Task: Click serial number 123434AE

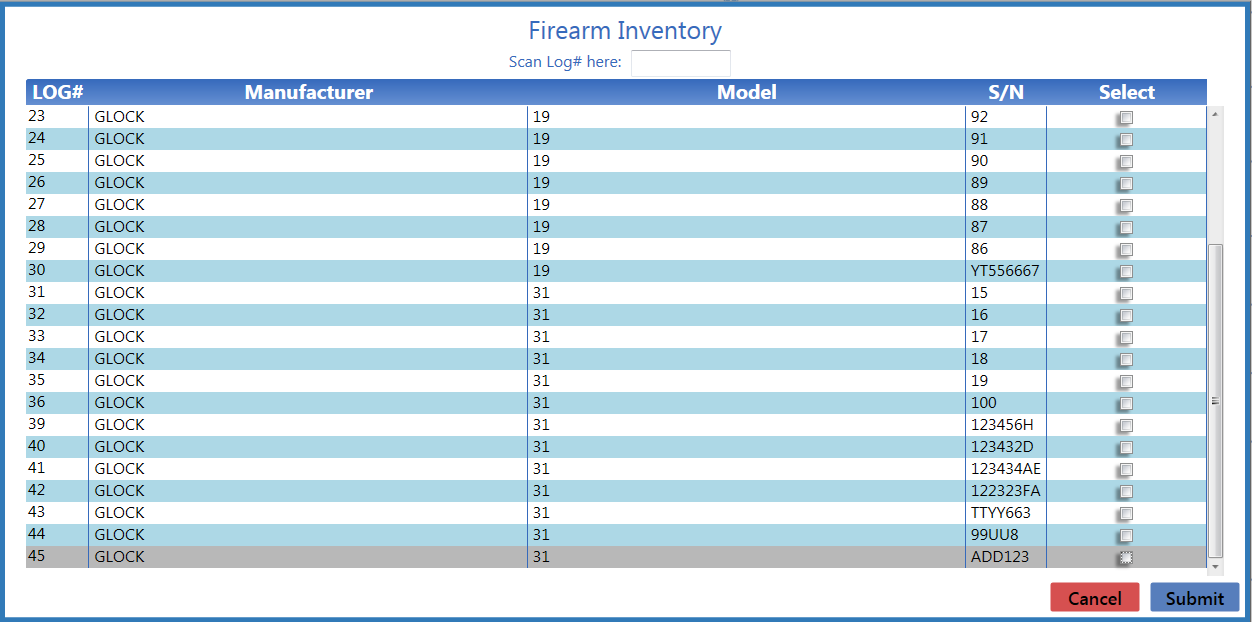Action: (1006, 469)
